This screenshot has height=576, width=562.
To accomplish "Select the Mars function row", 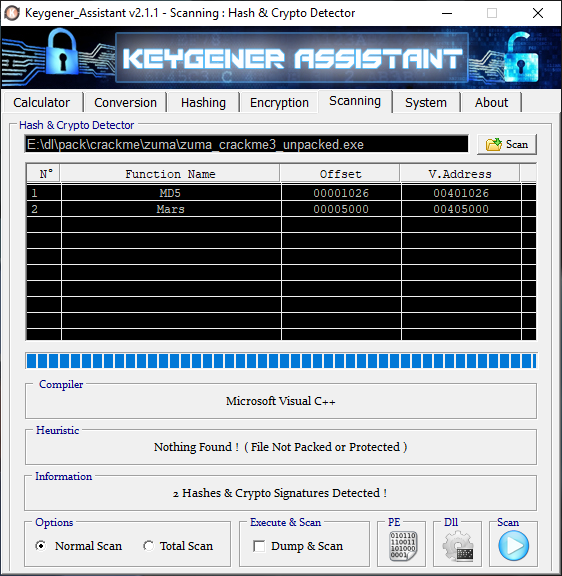I will pyautogui.click(x=281, y=209).
